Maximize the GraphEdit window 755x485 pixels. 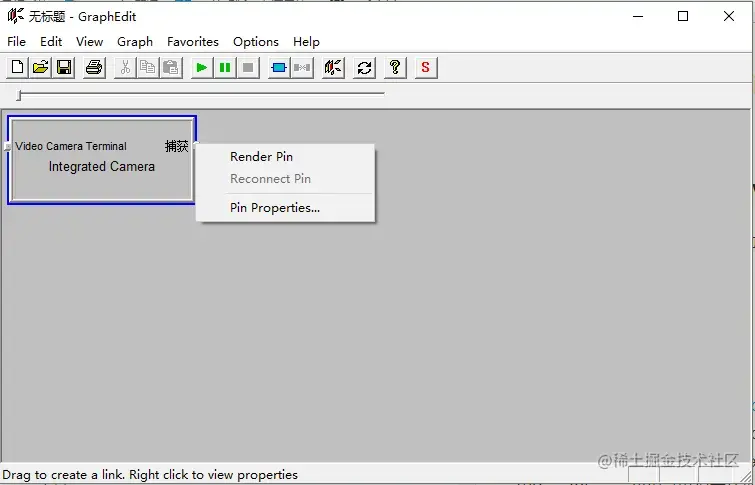click(x=683, y=16)
